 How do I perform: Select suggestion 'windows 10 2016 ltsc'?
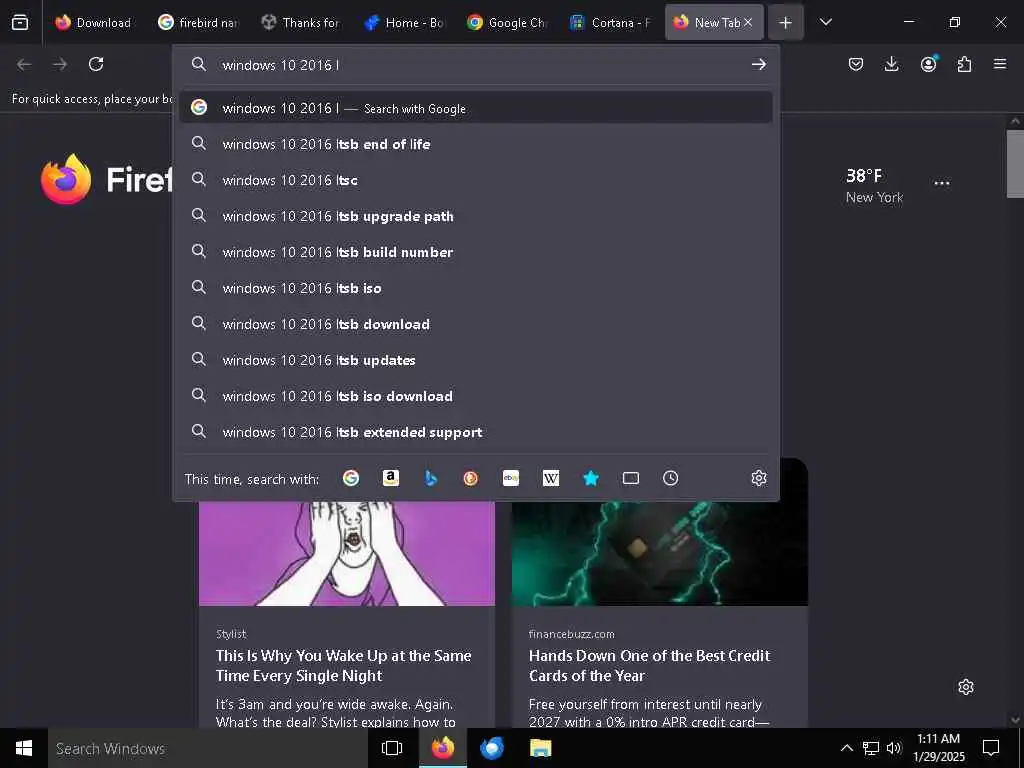pyautogui.click(x=476, y=180)
